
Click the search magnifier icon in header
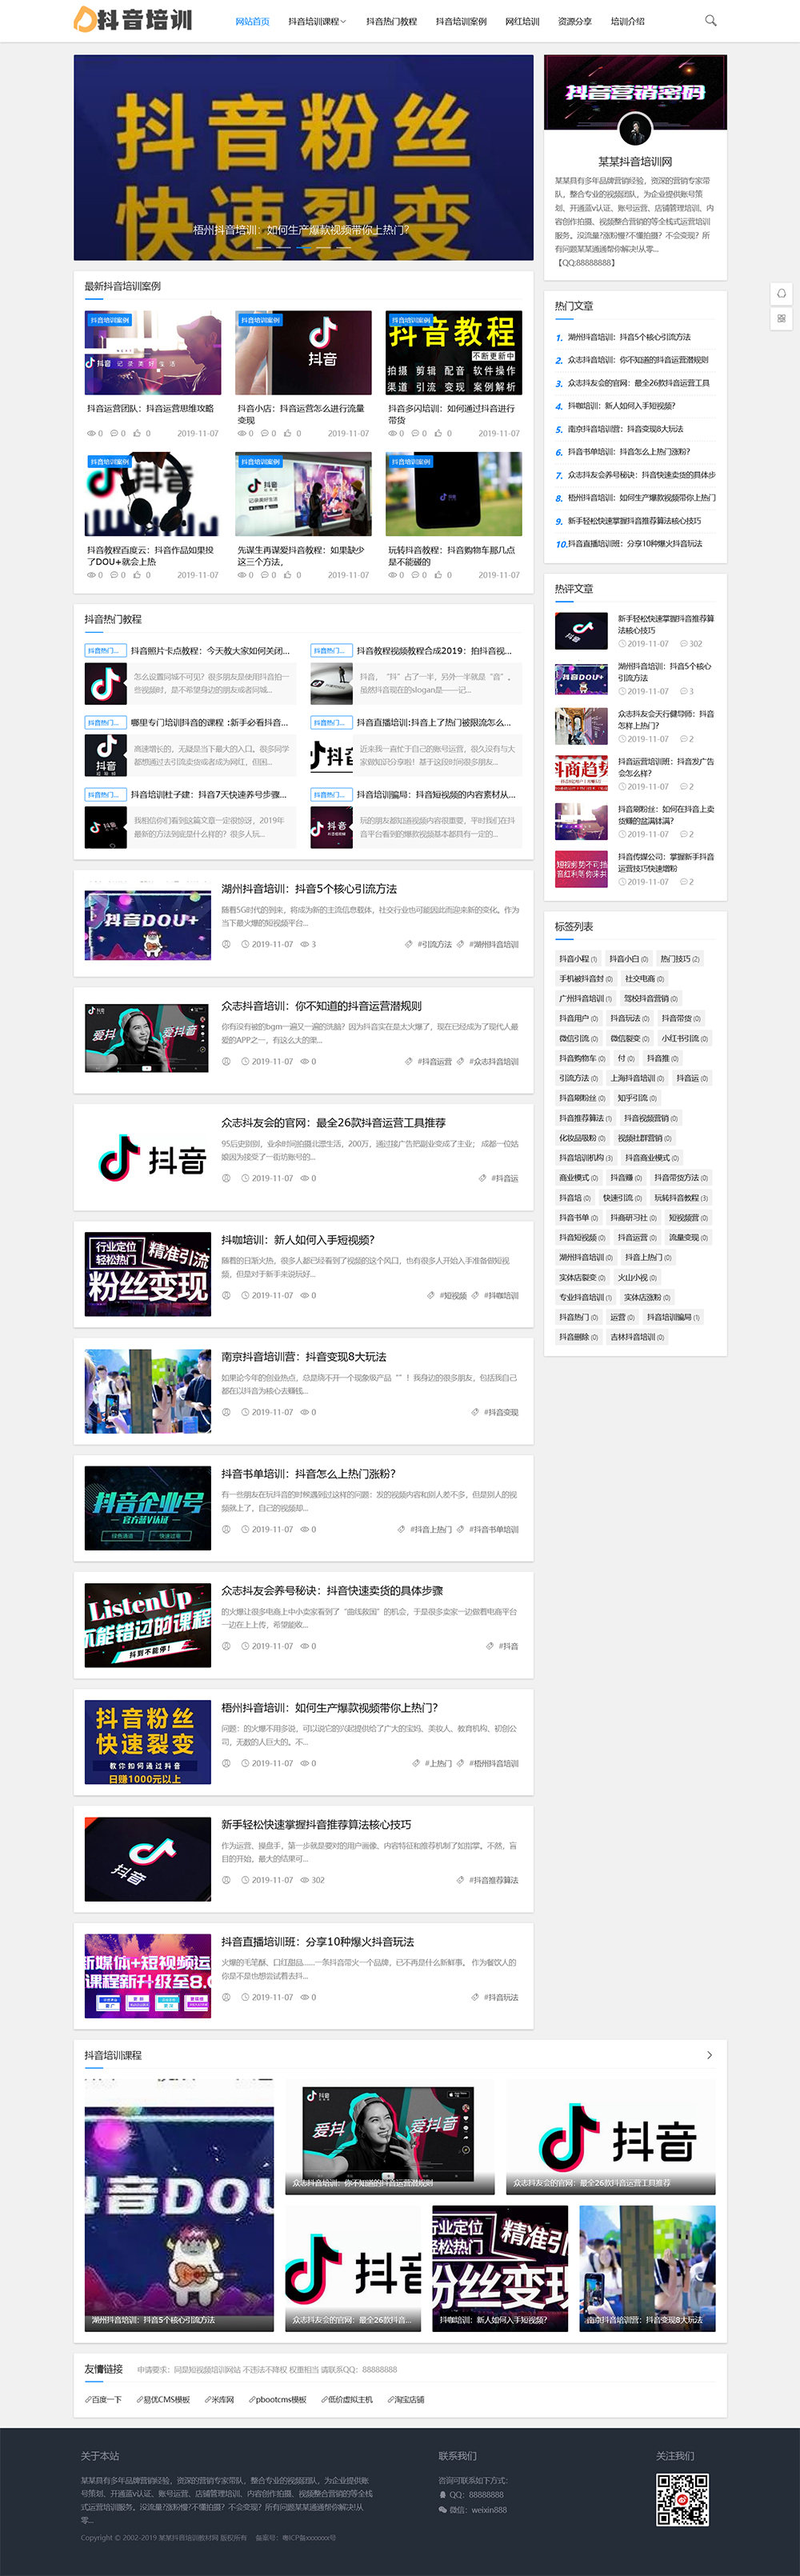pos(711,20)
